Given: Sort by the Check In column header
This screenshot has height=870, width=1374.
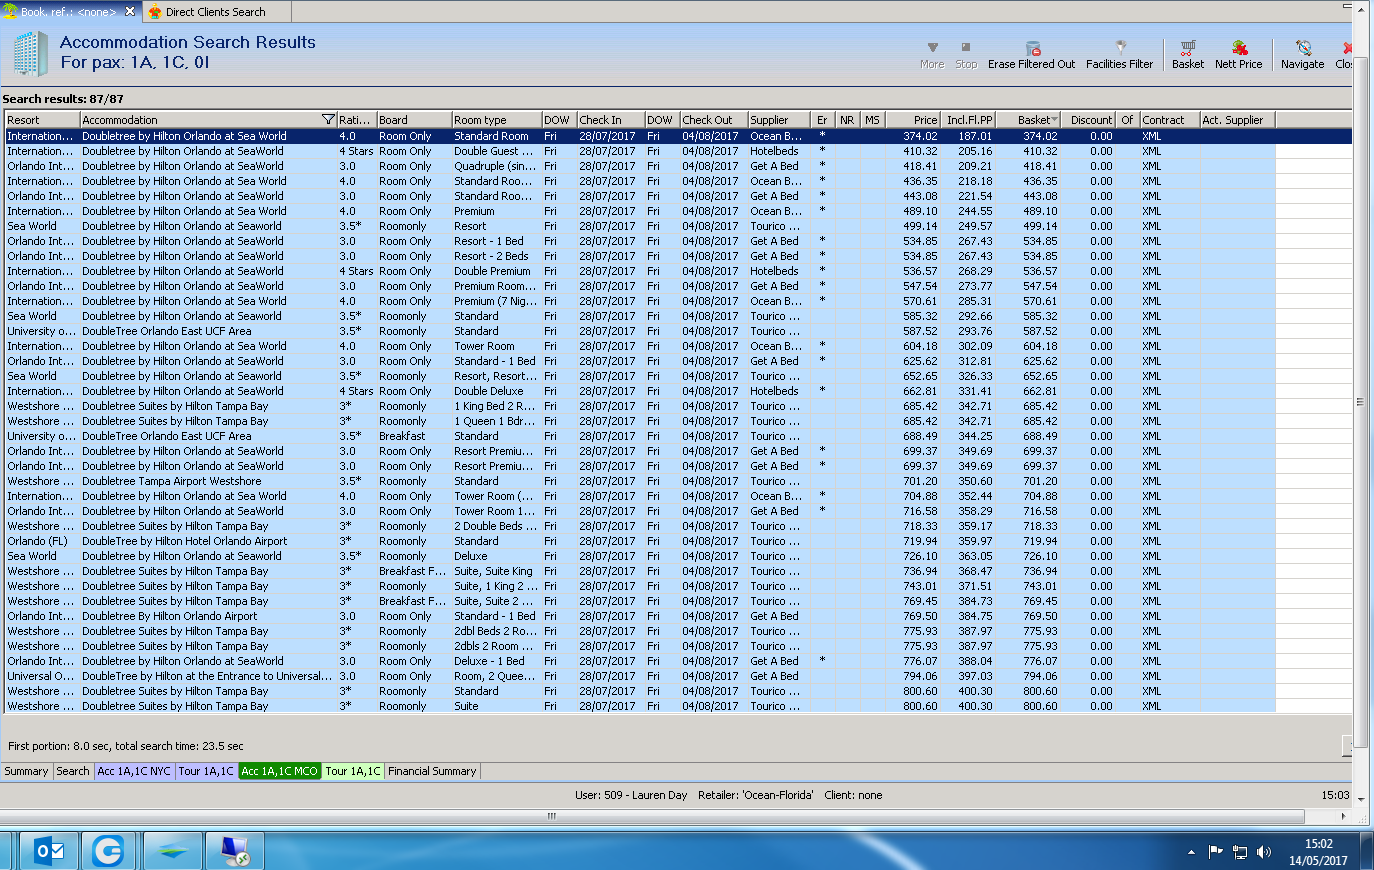Looking at the screenshot, I should pyautogui.click(x=611, y=120).
